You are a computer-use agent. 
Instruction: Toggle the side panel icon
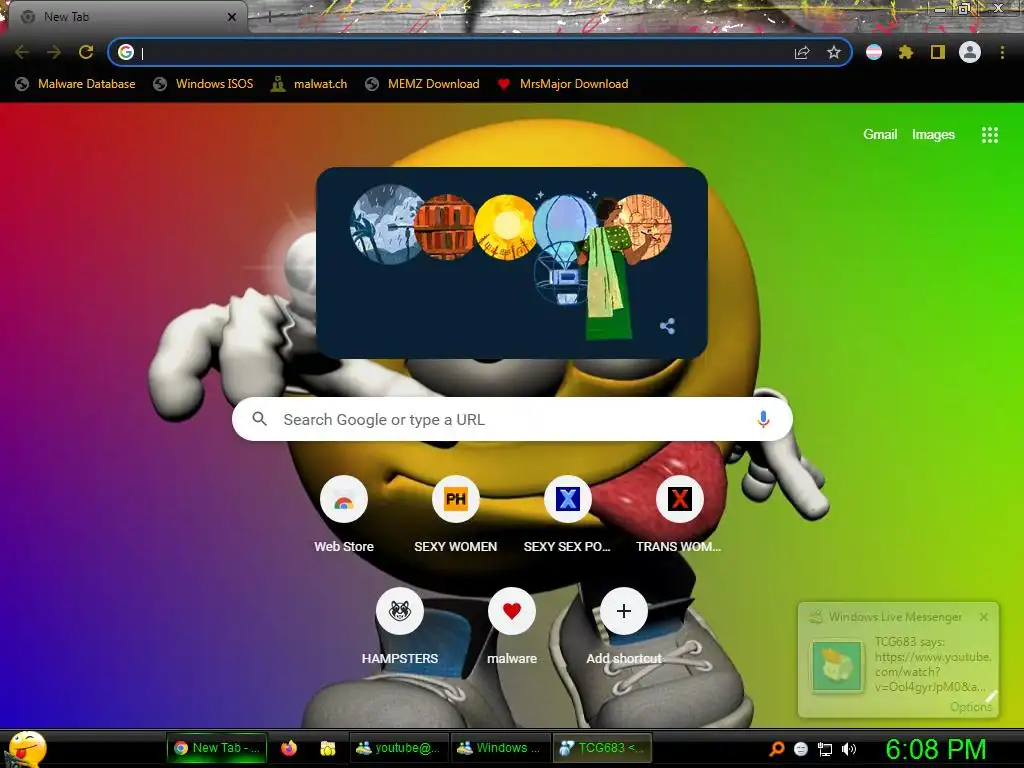point(938,52)
